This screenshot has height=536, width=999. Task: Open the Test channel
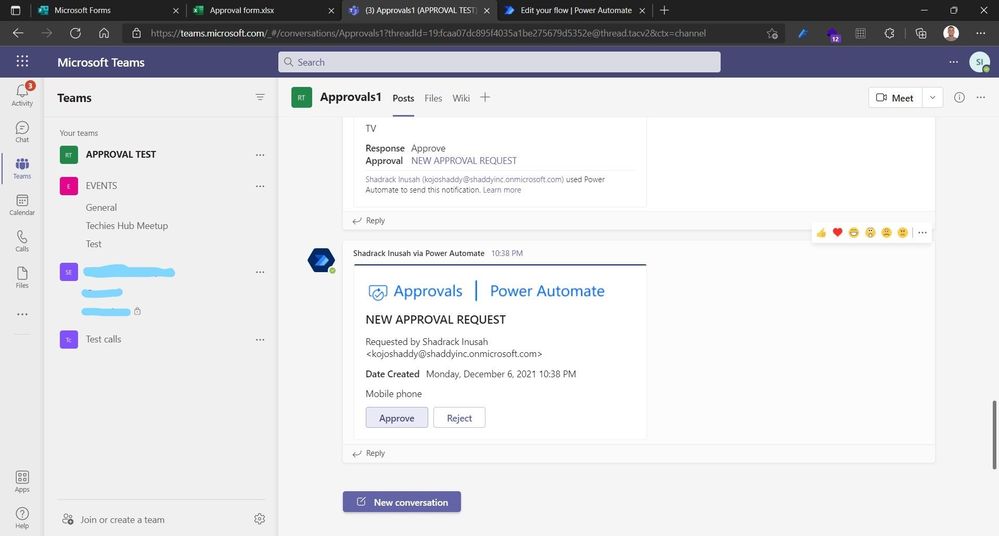[x=94, y=244]
